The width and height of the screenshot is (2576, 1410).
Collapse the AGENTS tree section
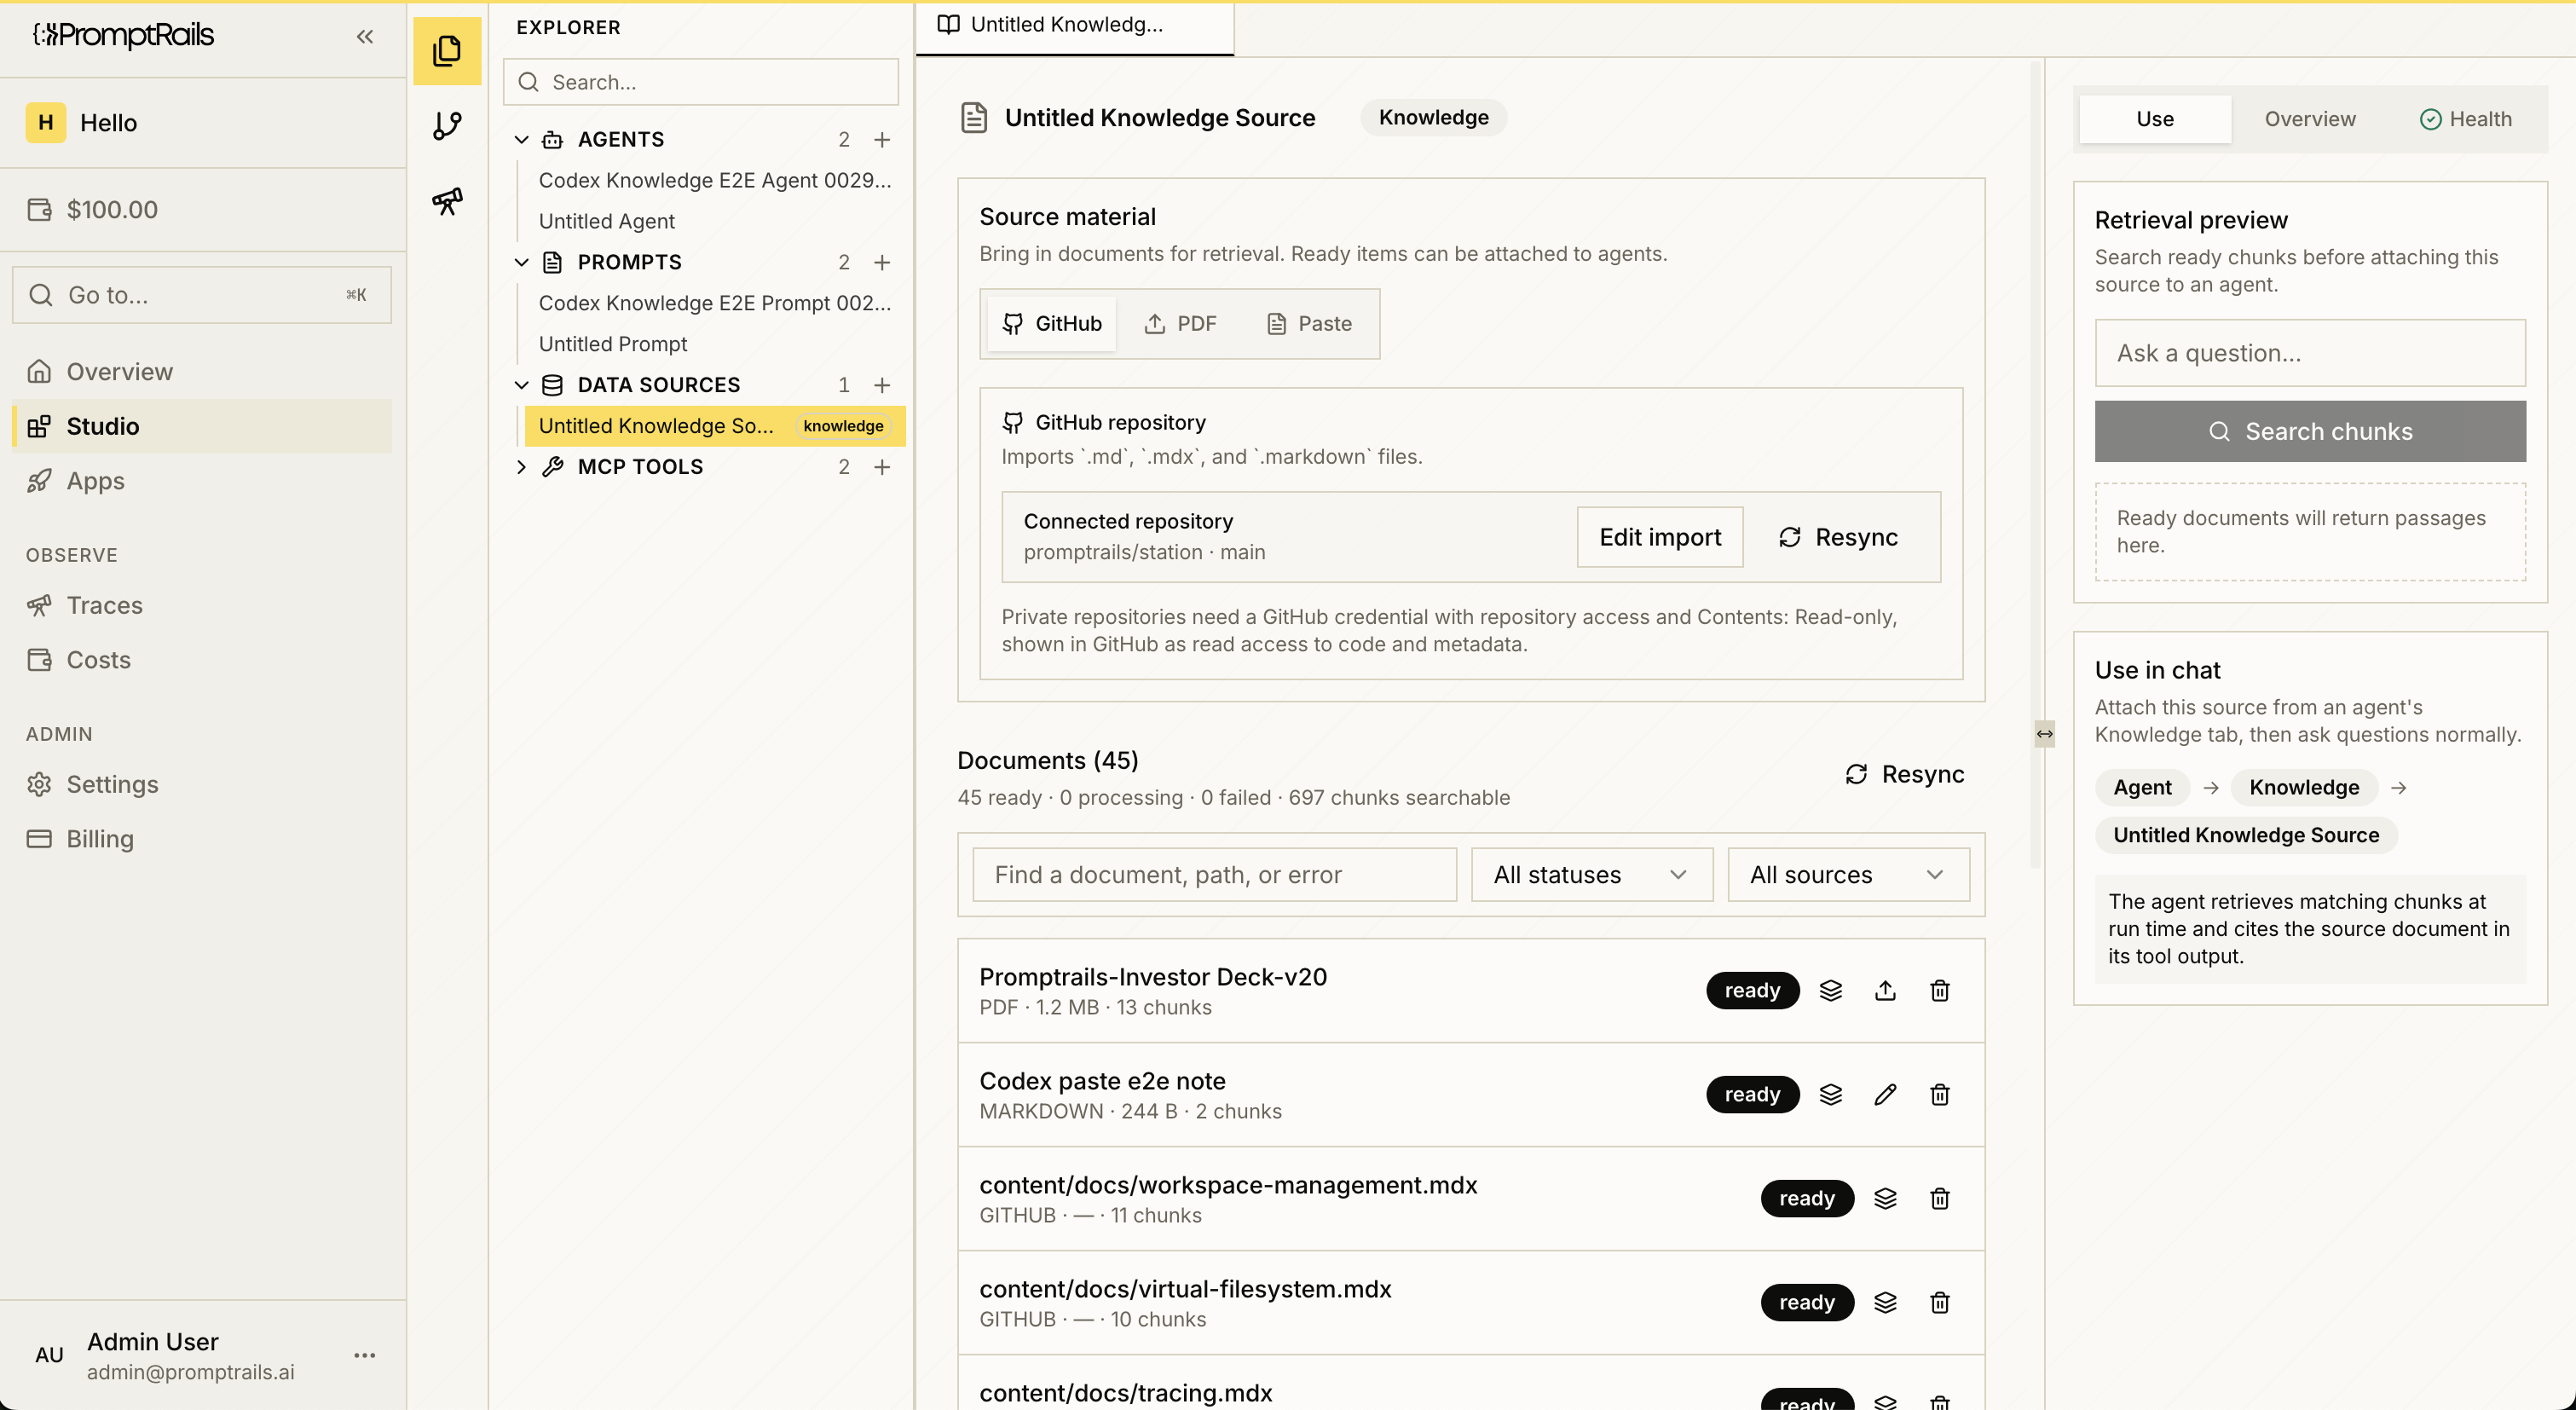coord(521,139)
